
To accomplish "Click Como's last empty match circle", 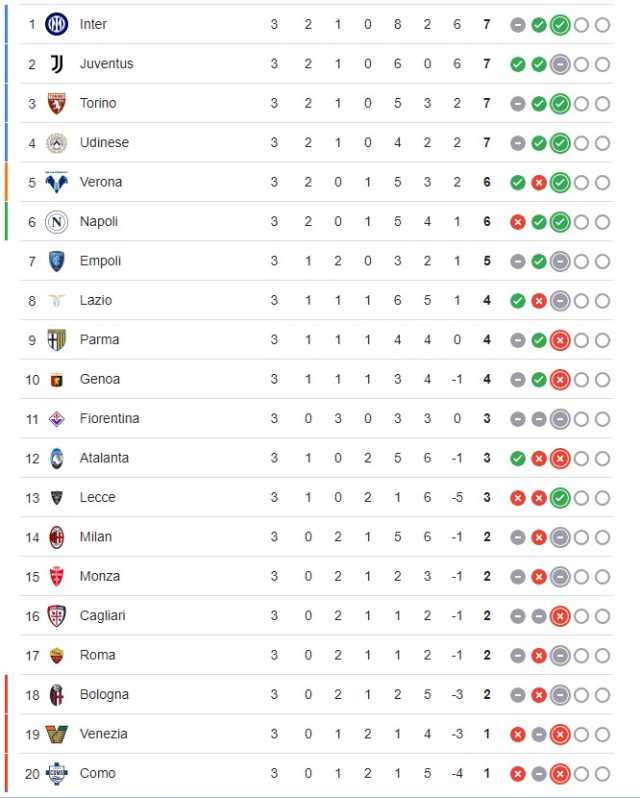I will click(x=602, y=774).
